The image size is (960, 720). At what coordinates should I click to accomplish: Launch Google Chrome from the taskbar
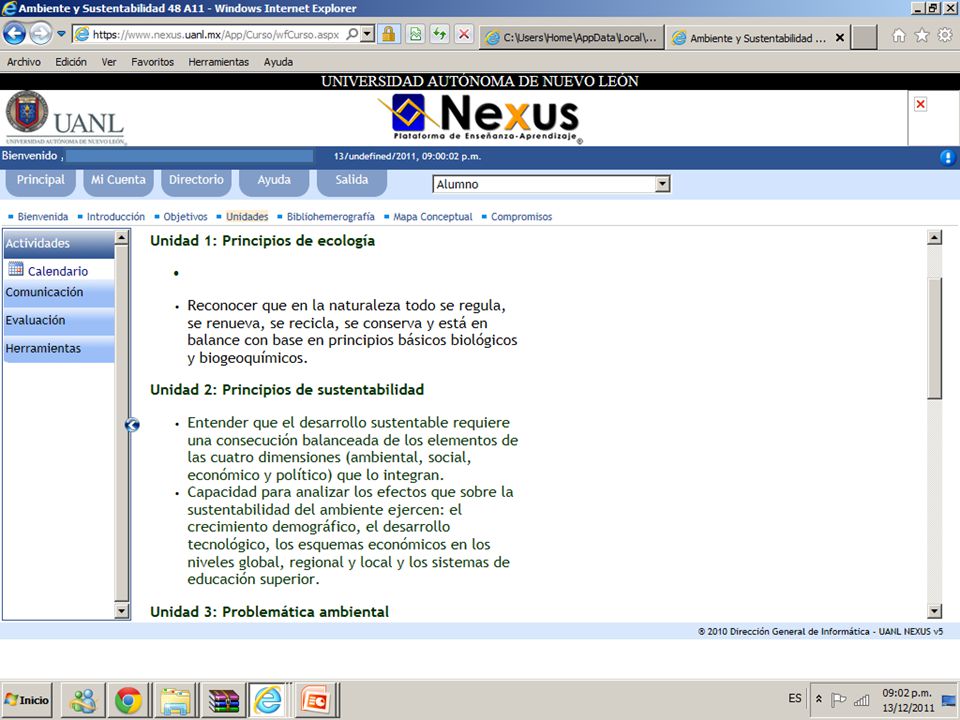point(128,700)
